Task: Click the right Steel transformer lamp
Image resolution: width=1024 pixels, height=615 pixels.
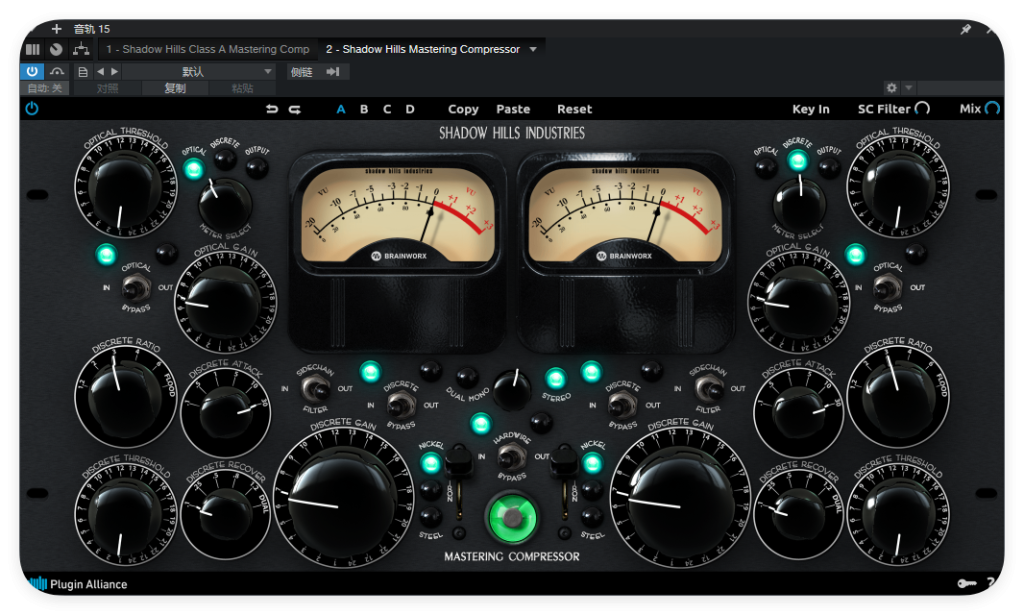Action: click(592, 517)
